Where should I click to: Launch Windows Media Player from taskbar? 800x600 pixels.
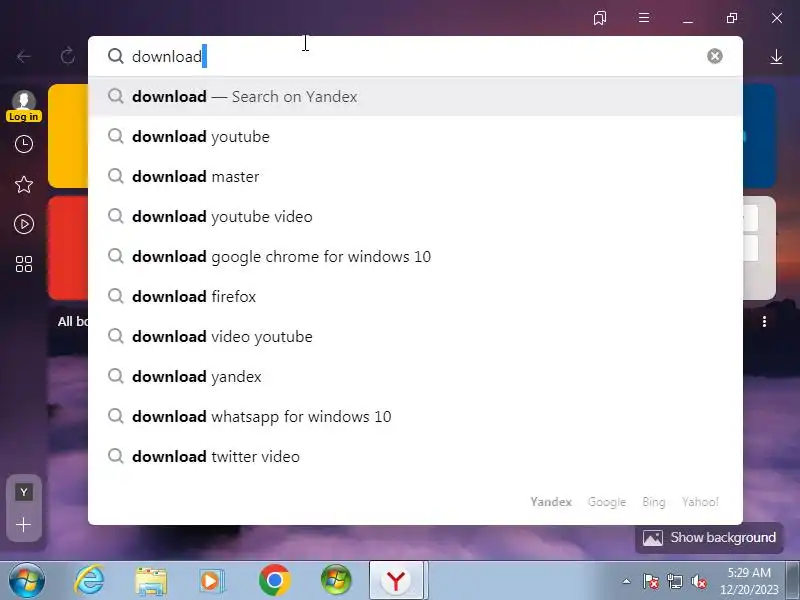pos(211,581)
